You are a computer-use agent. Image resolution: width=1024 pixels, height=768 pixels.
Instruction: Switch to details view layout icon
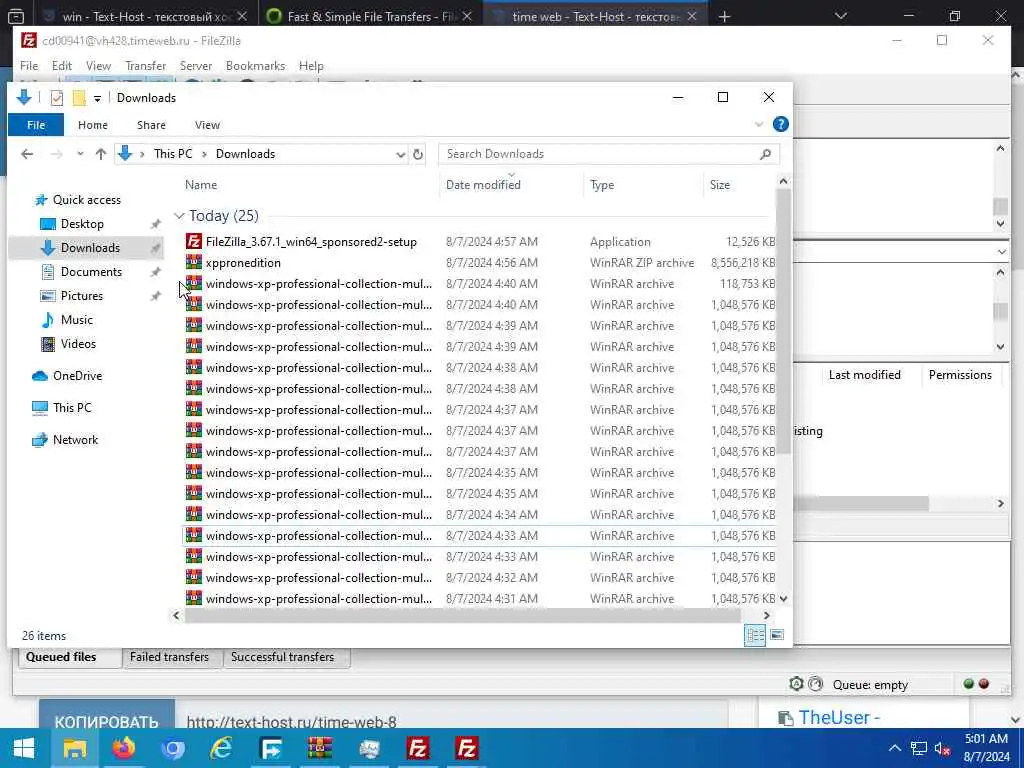pos(755,635)
